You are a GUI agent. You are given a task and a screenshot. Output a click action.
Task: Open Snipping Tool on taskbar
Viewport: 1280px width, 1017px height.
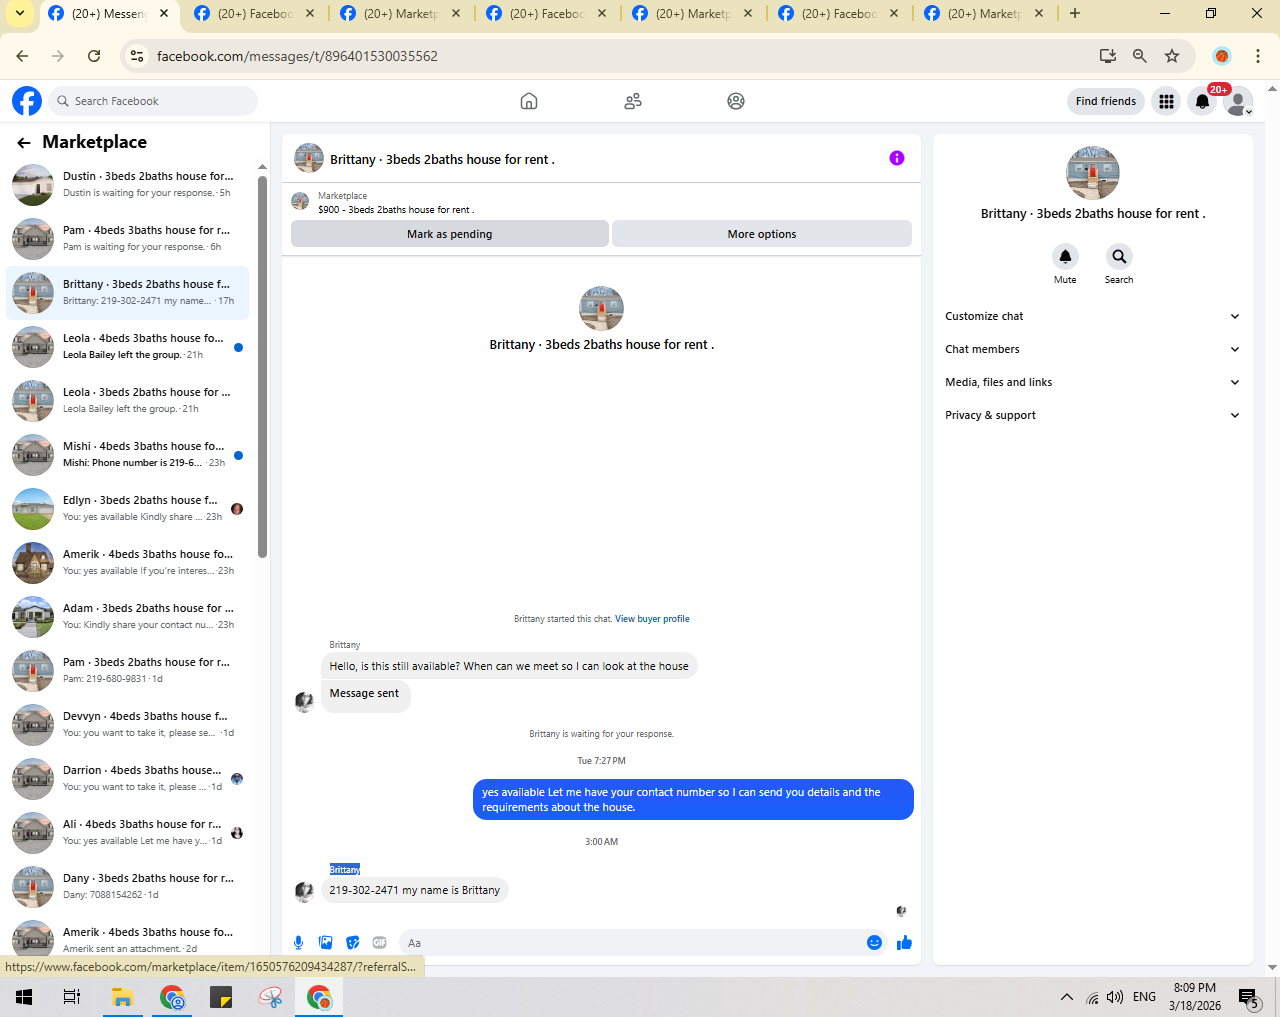point(270,997)
